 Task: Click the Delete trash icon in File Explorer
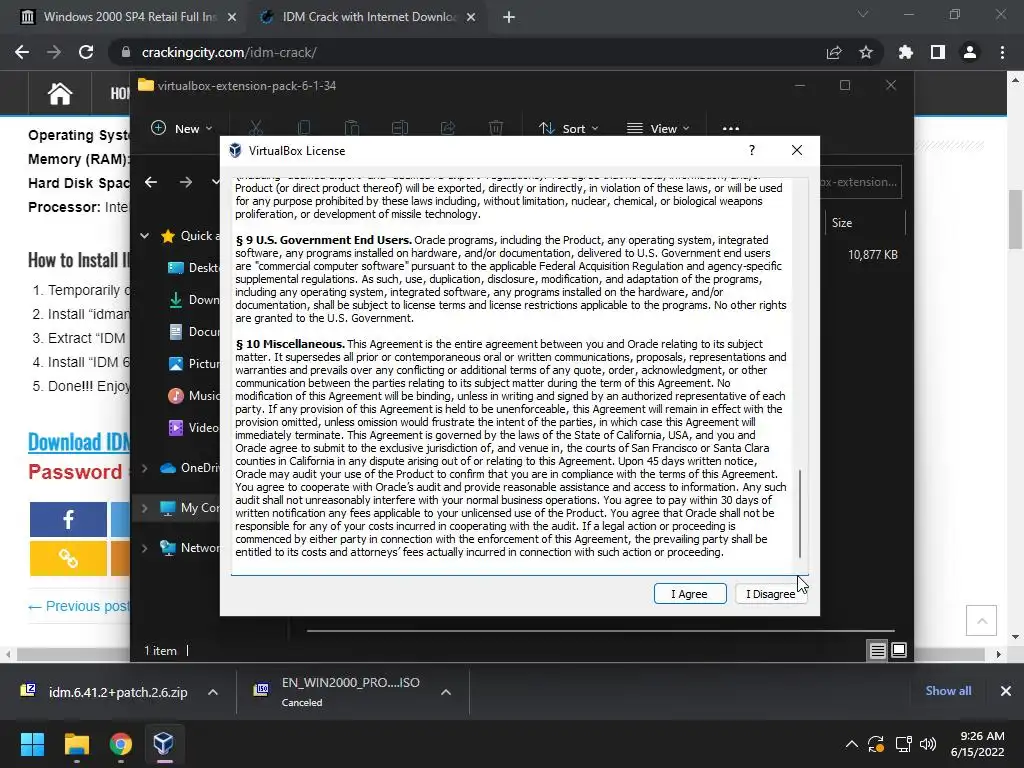tap(496, 129)
